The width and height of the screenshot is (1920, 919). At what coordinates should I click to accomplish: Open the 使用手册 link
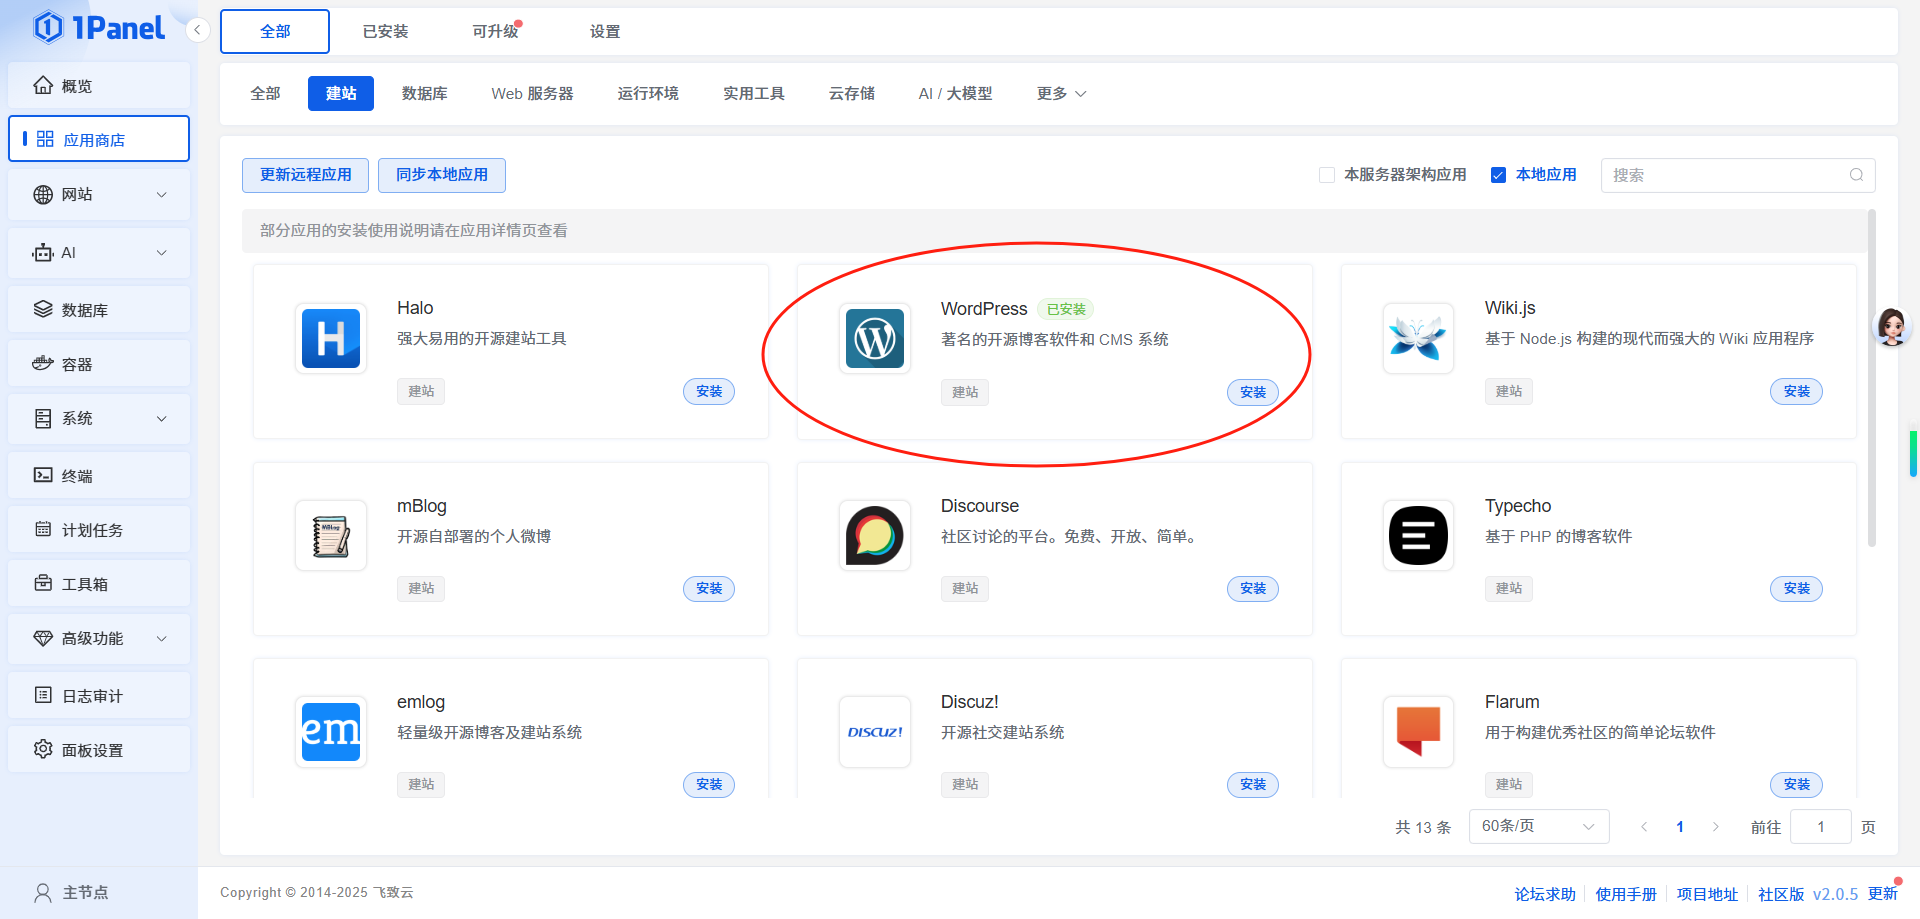[1626, 894]
